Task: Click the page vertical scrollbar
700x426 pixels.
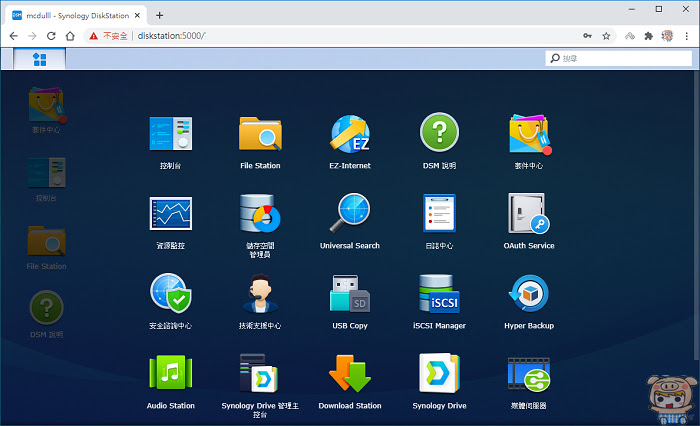Action: [x=696, y=214]
